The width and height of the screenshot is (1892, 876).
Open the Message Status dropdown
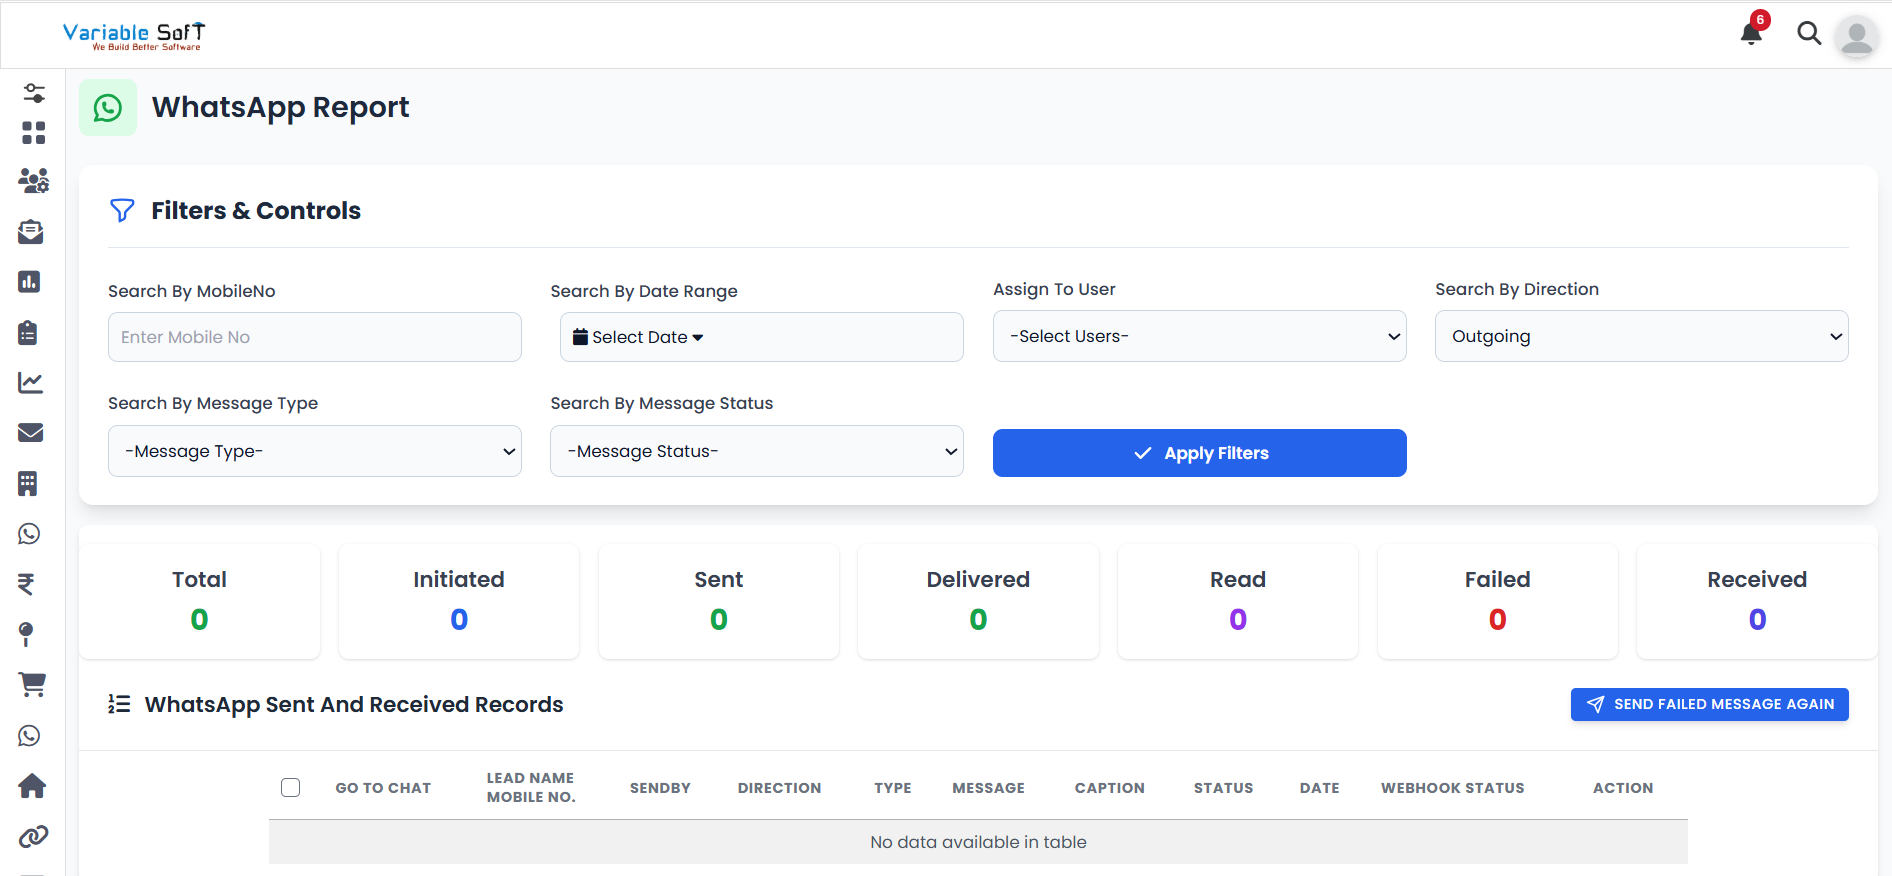pos(756,452)
